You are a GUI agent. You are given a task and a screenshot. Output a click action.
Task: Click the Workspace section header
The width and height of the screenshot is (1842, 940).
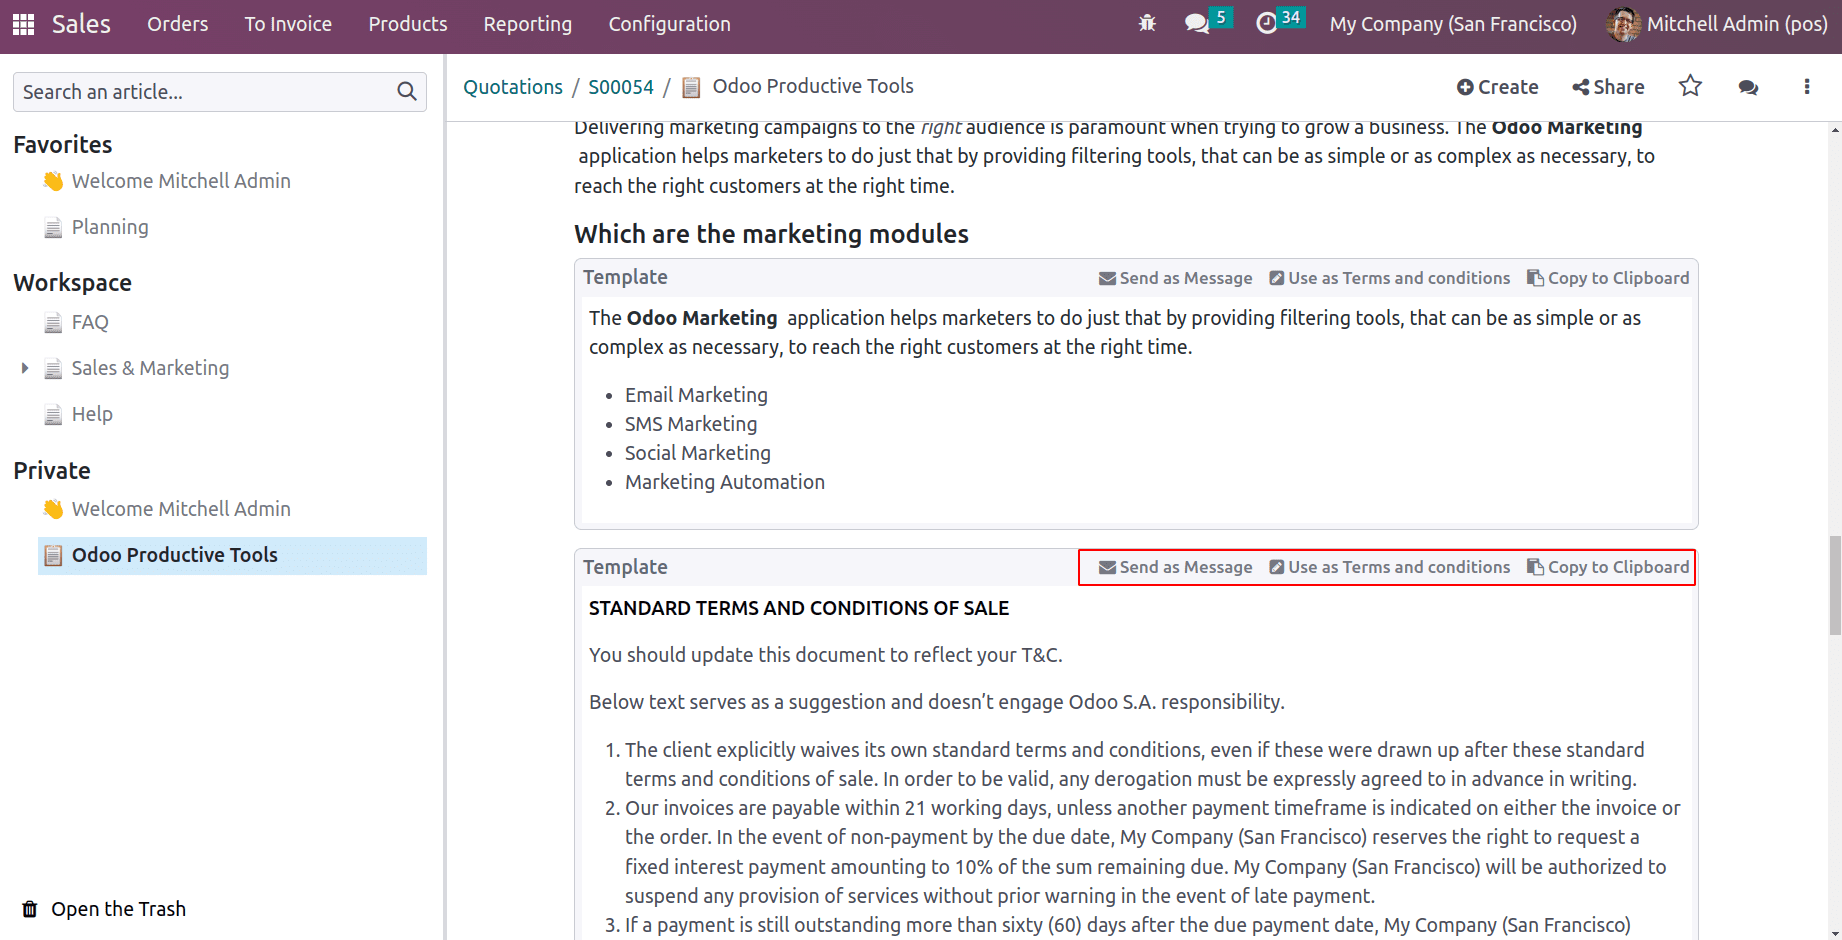pyautogui.click(x=72, y=283)
